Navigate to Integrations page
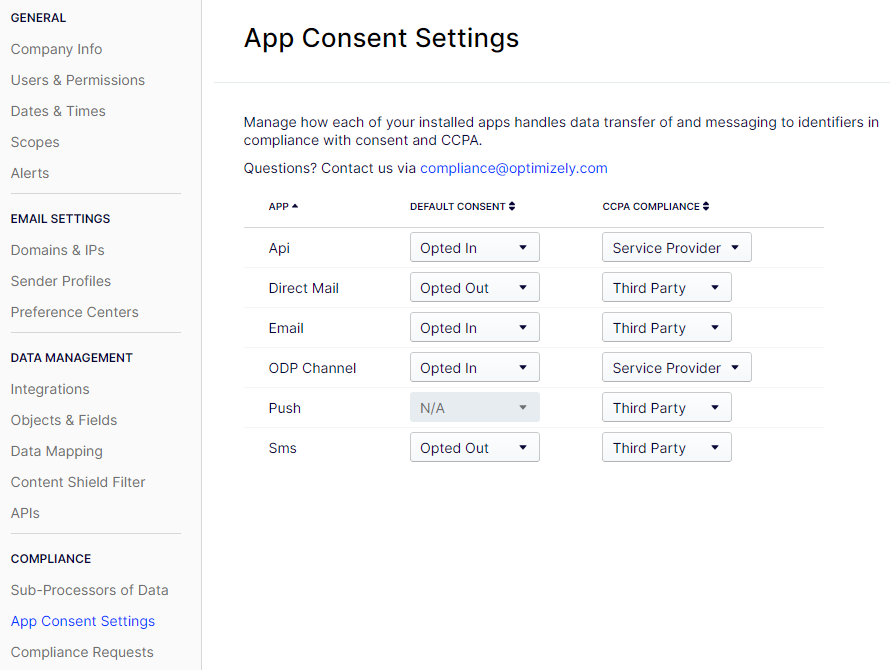890x670 pixels. 50,390
